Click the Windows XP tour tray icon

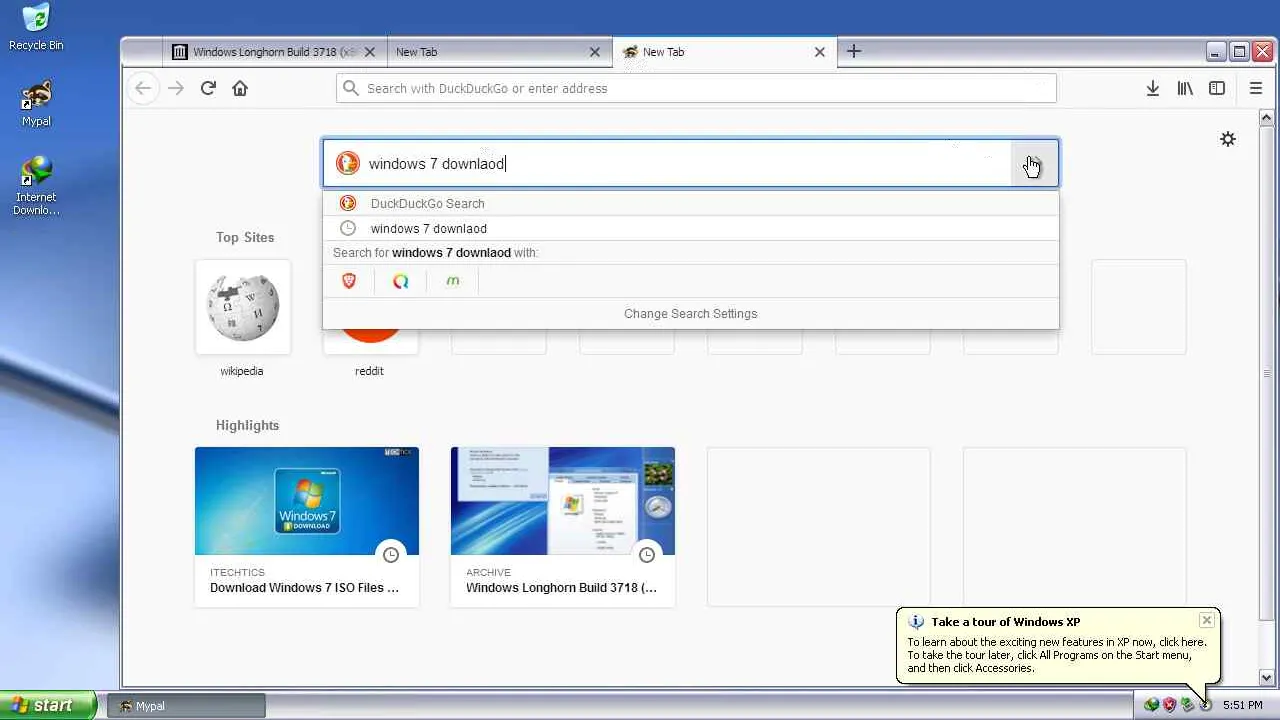tap(1205, 705)
